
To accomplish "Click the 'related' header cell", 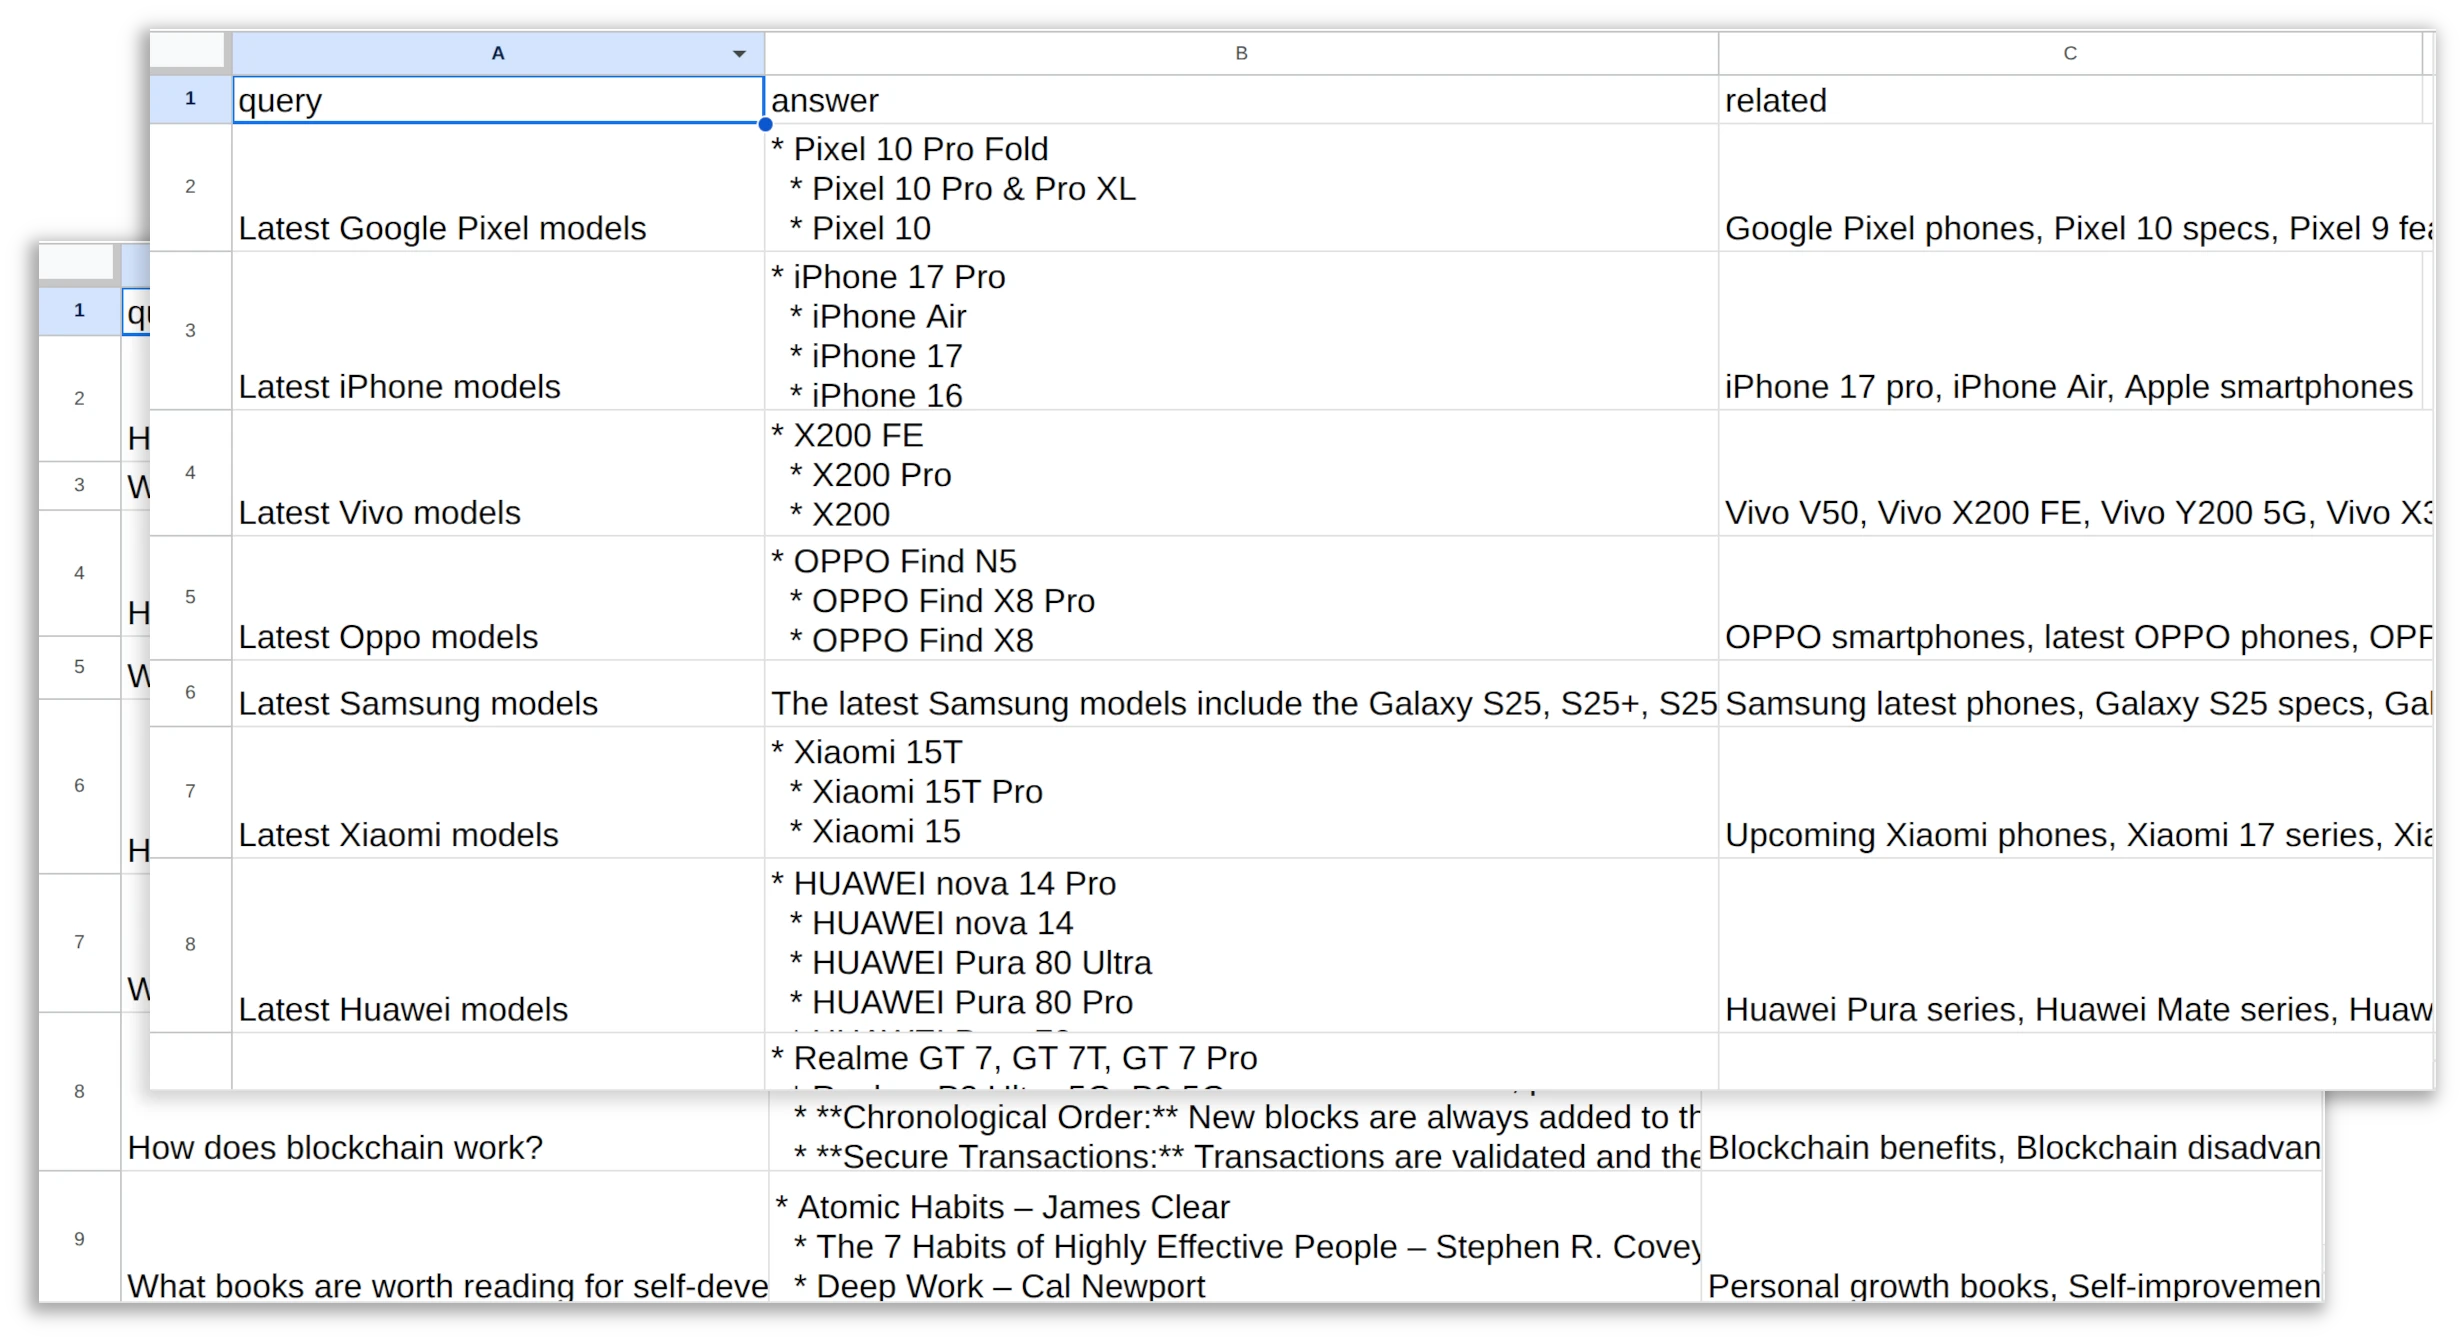I will point(2070,100).
